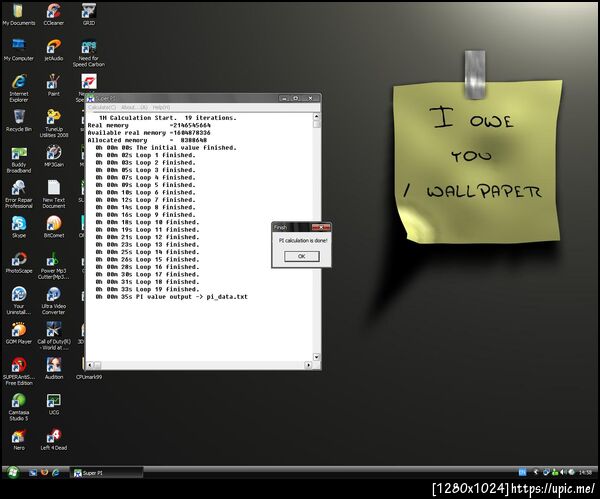The height and width of the screenshot is (499, 600).
Task: Select the Internet Explorer desktop icon
Action: 19,88
